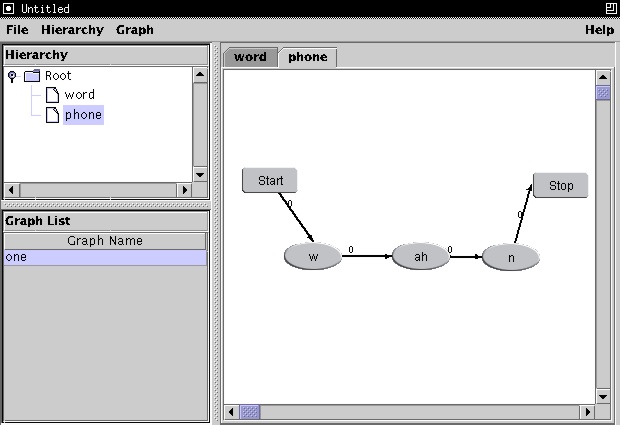Viewport: 620px width, 425px height.
Task: Click hierarchy panel scroll right arrow
Action: tap(184, 190)
